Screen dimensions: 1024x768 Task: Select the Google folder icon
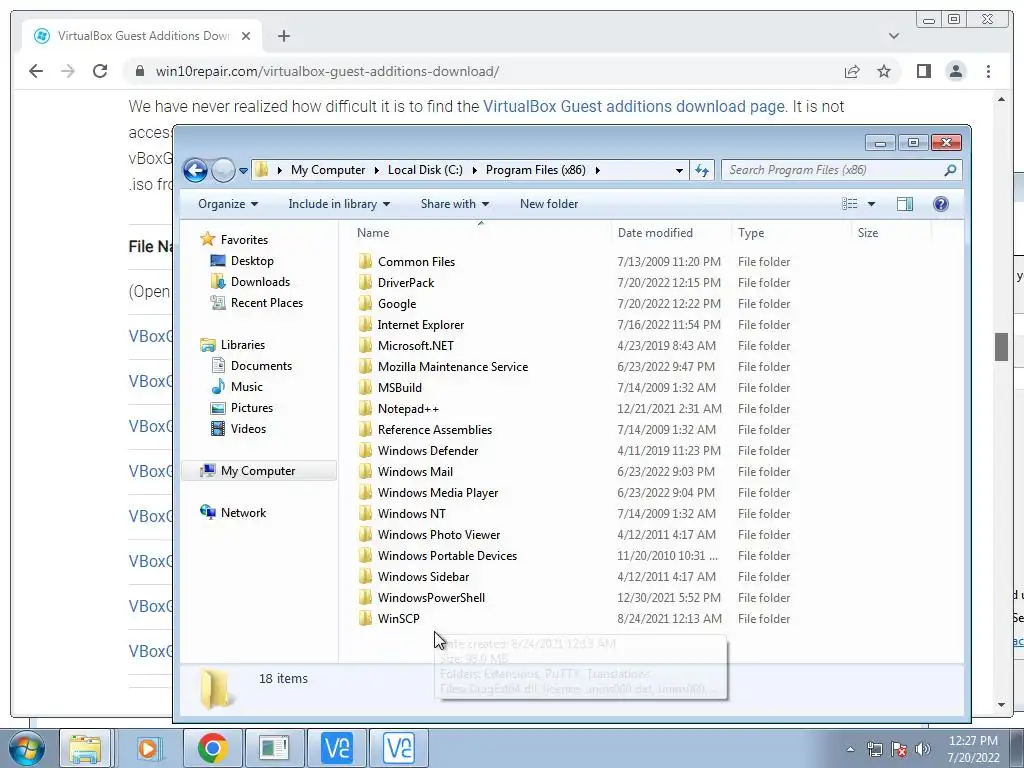365,303
